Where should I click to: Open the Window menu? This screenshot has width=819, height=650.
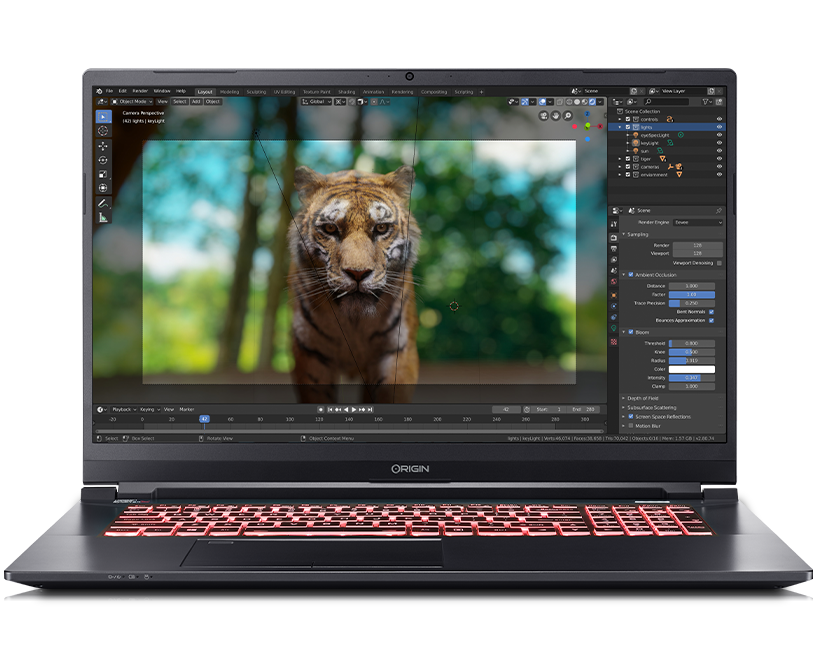point(162,91)
